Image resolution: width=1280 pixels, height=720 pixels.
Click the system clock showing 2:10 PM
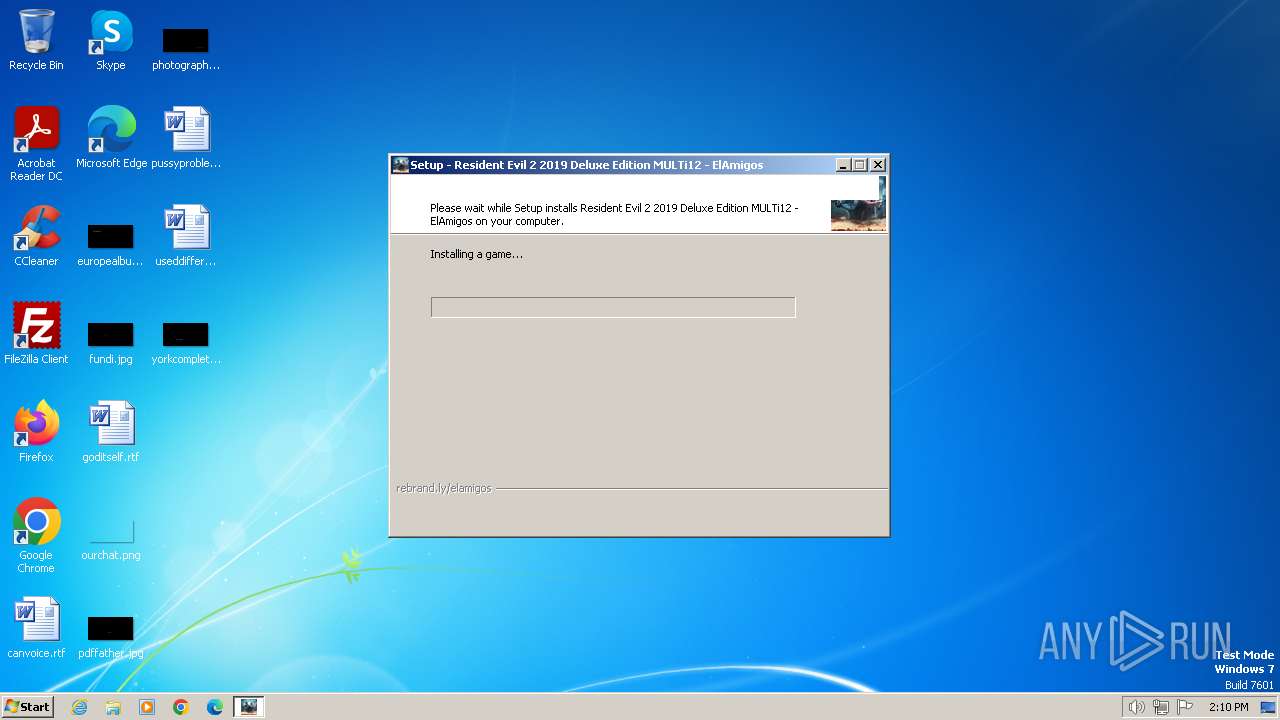[x=1228, y=707]
